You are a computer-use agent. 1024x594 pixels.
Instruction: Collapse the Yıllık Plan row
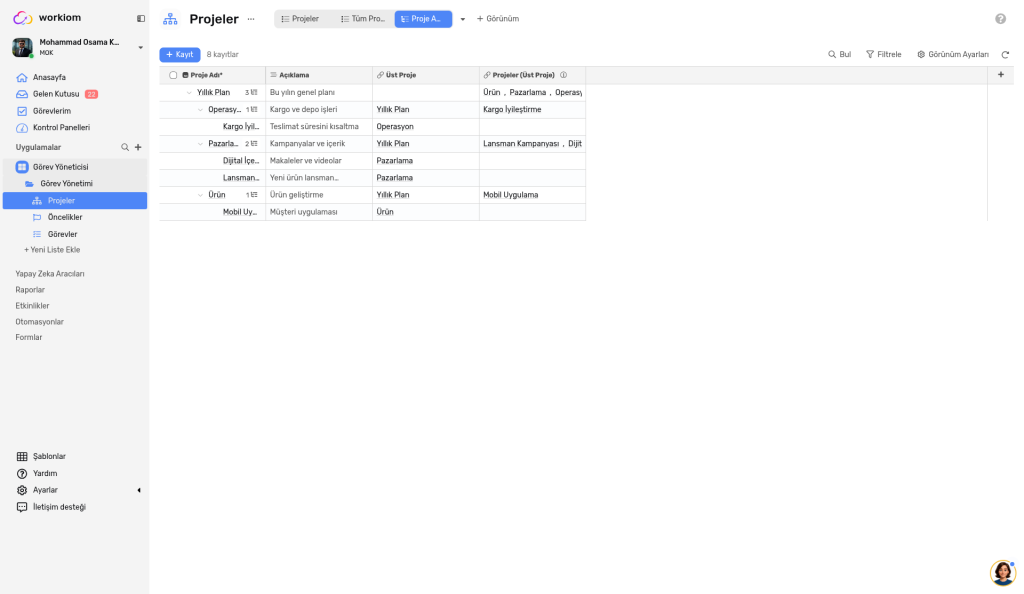point(189,93)
